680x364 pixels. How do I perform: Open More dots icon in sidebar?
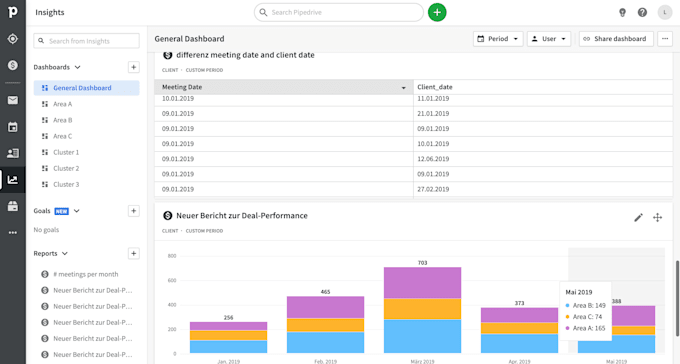[13, 233]
